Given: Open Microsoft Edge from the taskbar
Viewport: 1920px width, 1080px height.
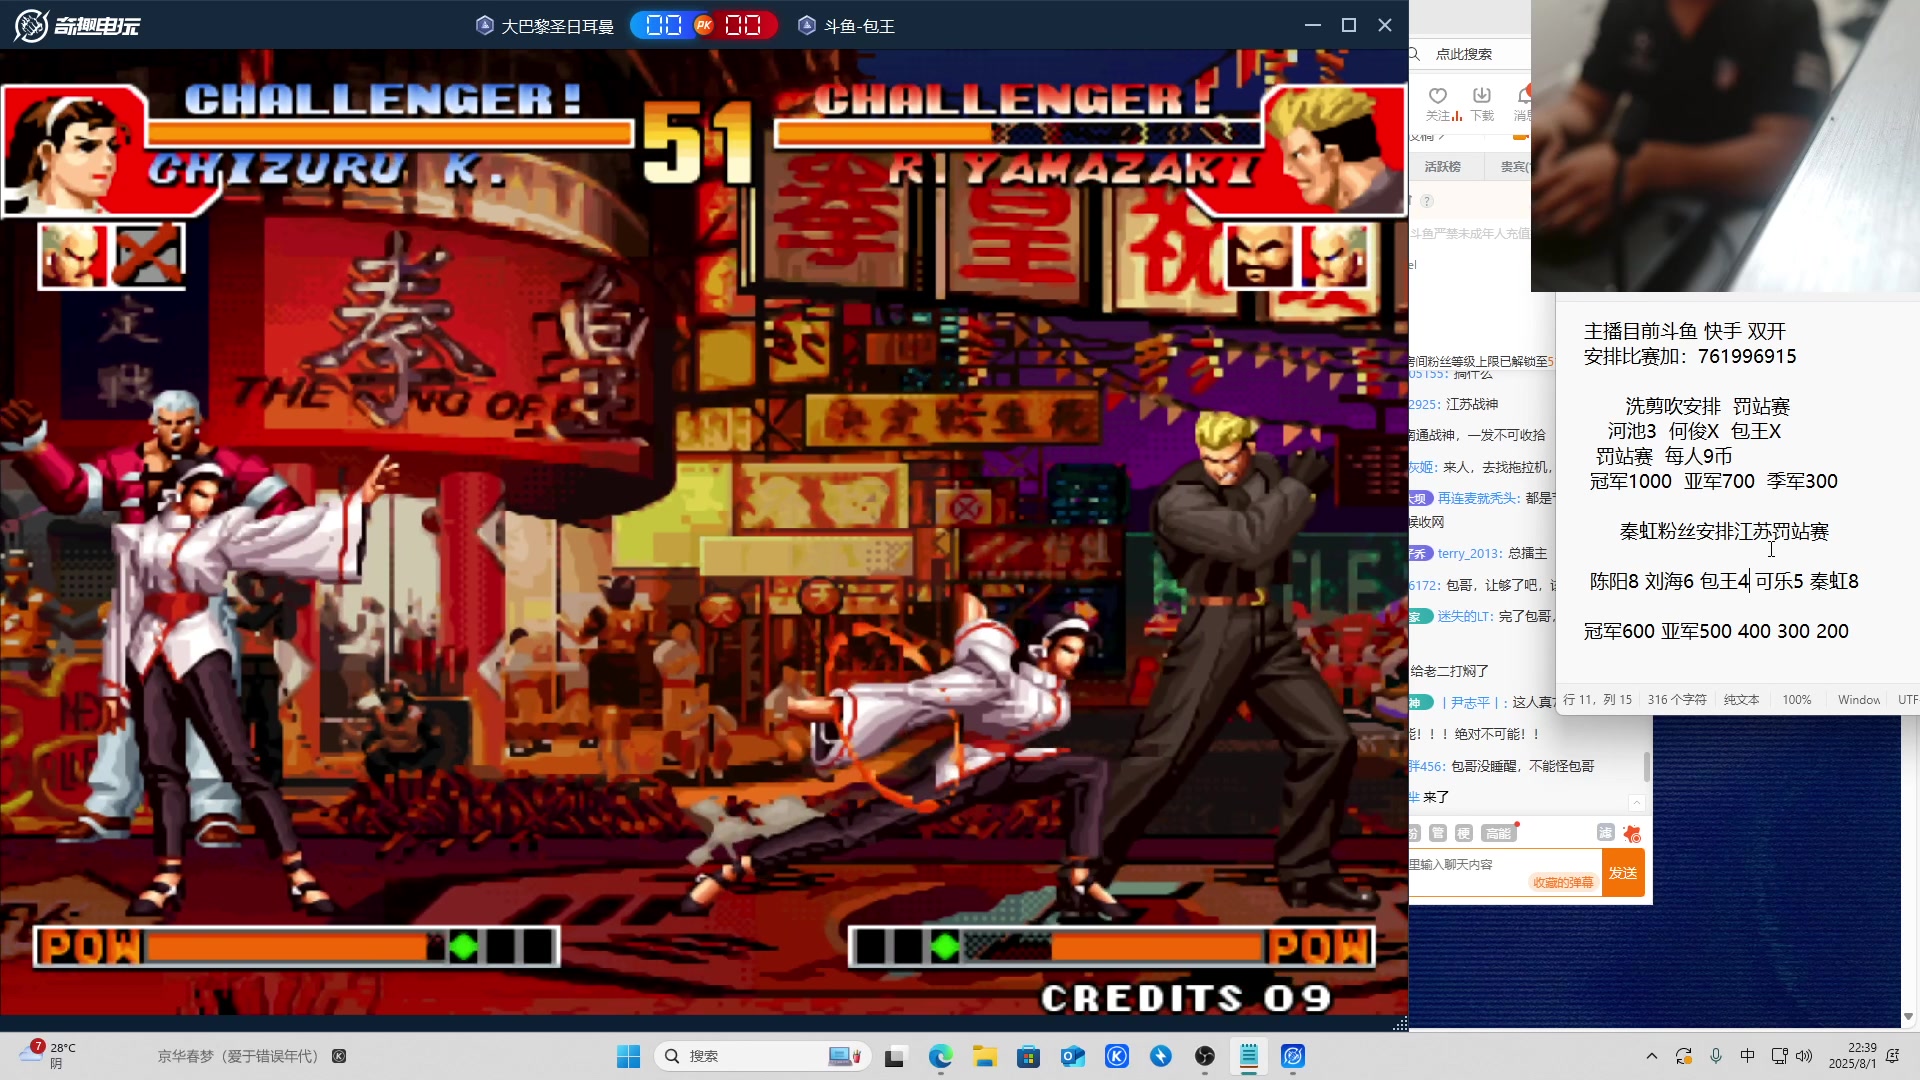Looking at the screenshot, I should point(940,1056).
